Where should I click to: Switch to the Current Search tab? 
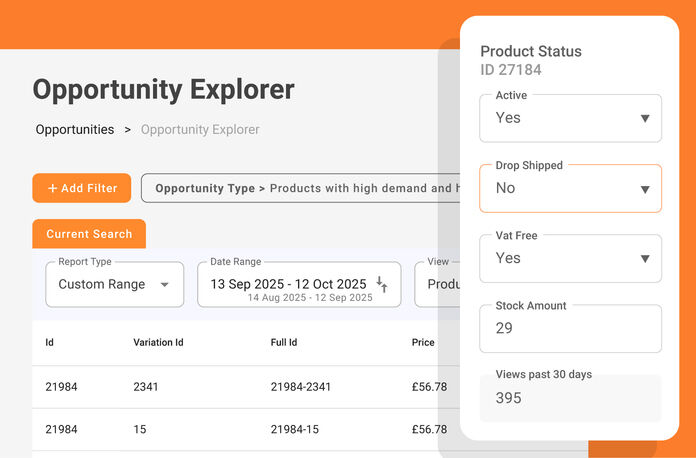(x=89, y=234)
